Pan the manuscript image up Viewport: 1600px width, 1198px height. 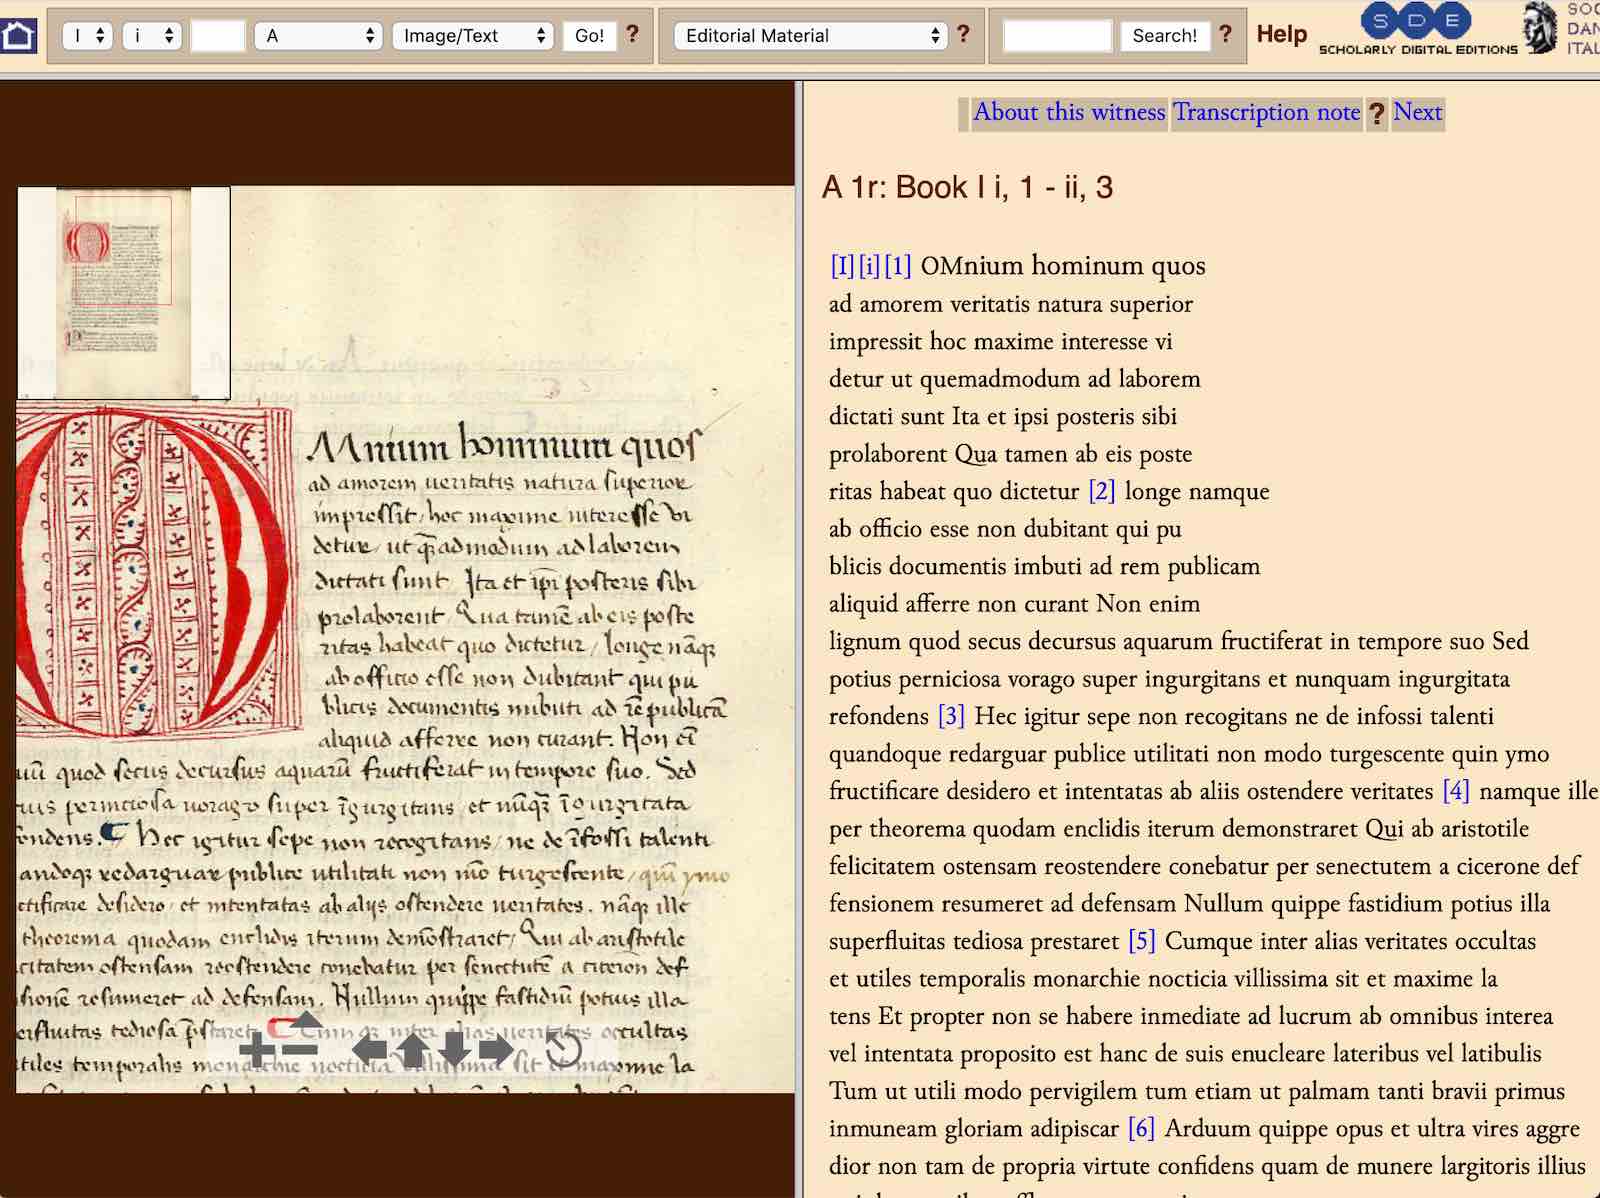click(x=413, y=1050)
